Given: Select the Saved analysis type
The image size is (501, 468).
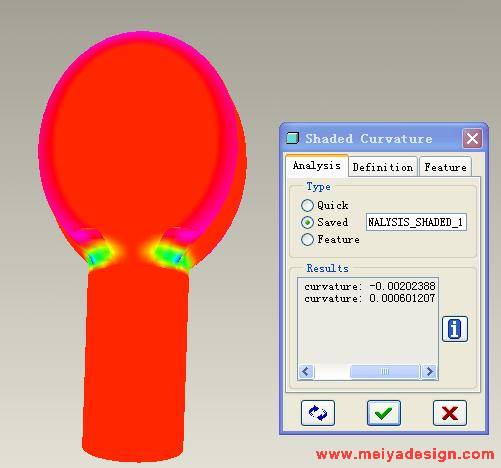Looking at the screenshot, I should pyautogui.click(x=307, y=222).
